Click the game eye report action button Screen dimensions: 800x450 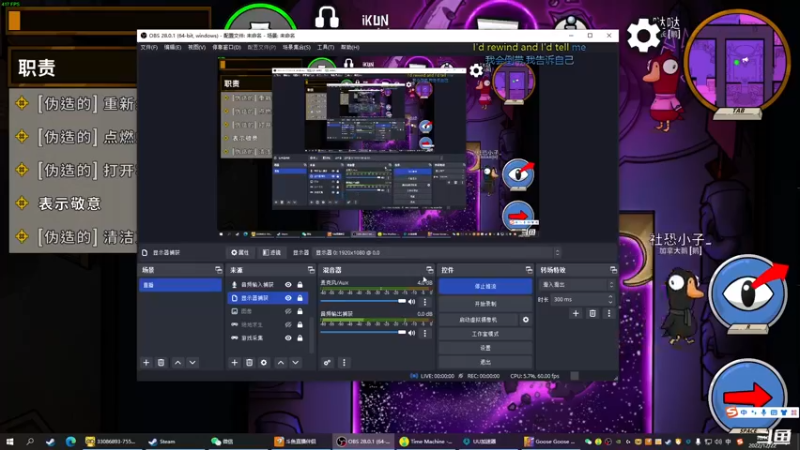[x=748, y=292]
